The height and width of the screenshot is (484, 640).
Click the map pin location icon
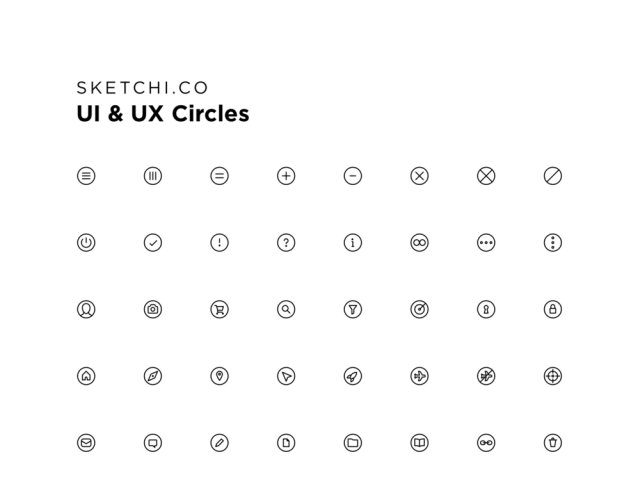pyautogui.click(x=220, y=376)
